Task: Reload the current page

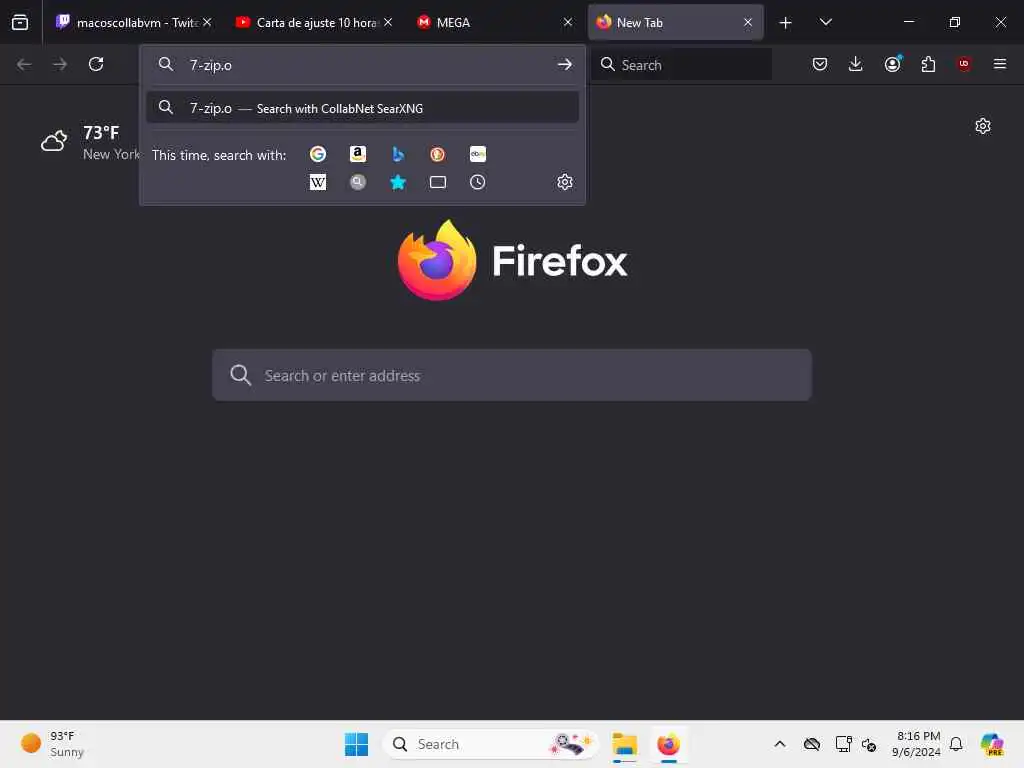Action: click(96, 64)
